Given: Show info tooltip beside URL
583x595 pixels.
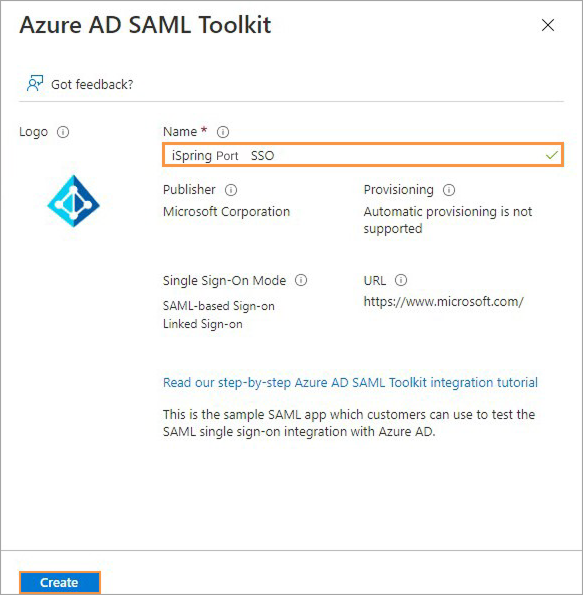Looking at the screenshot, I should [401, 280].
